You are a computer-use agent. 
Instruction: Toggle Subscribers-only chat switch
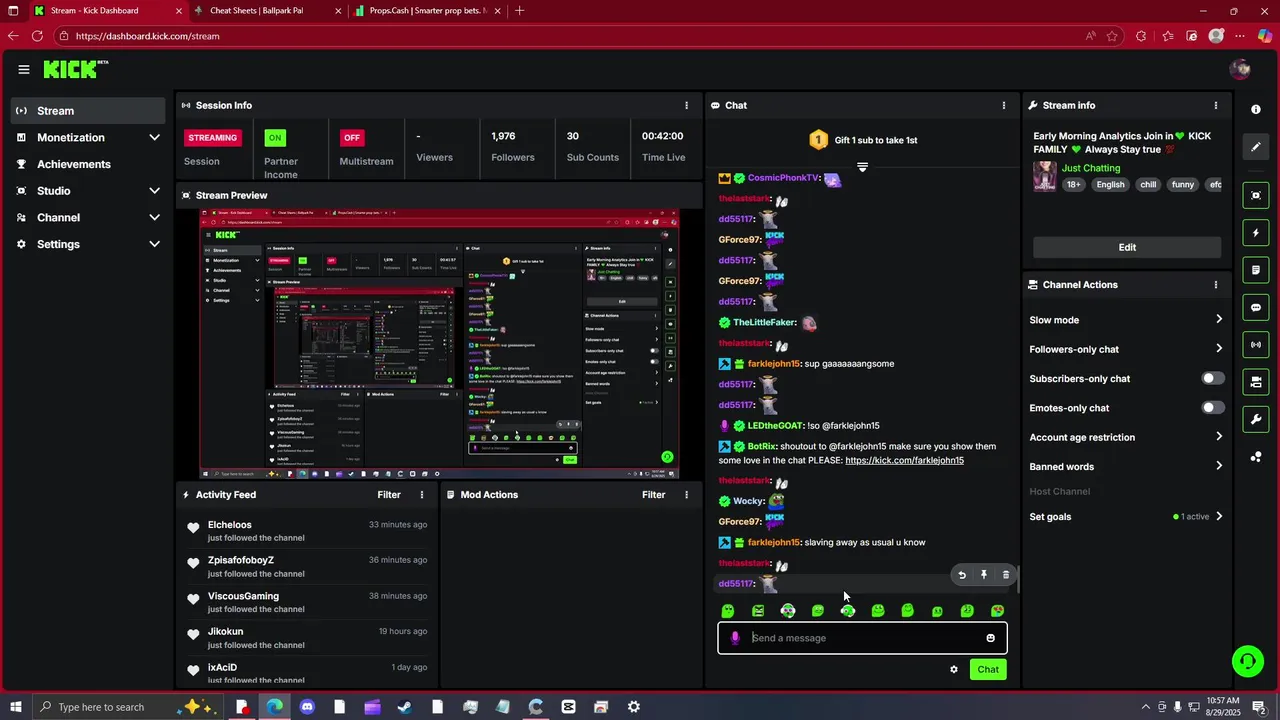[1212, 379]
